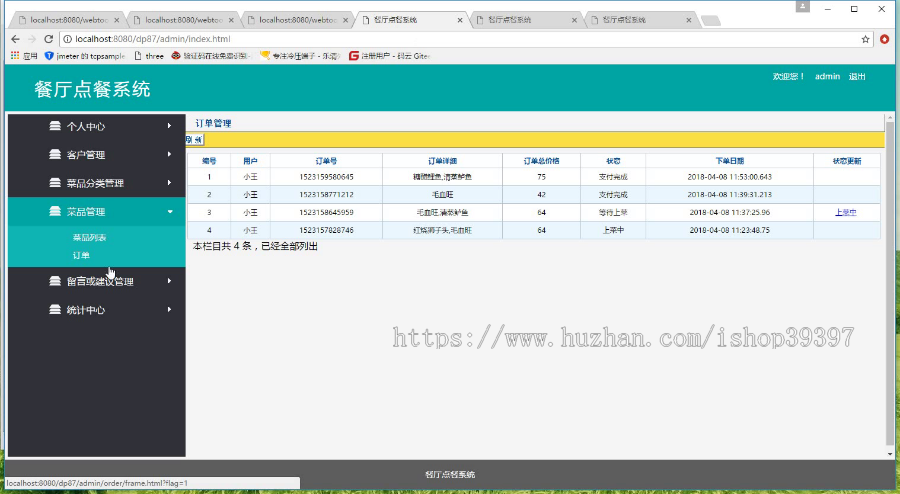Click the admin username link
Screen dimensions: 900x494
pos(827,76)
